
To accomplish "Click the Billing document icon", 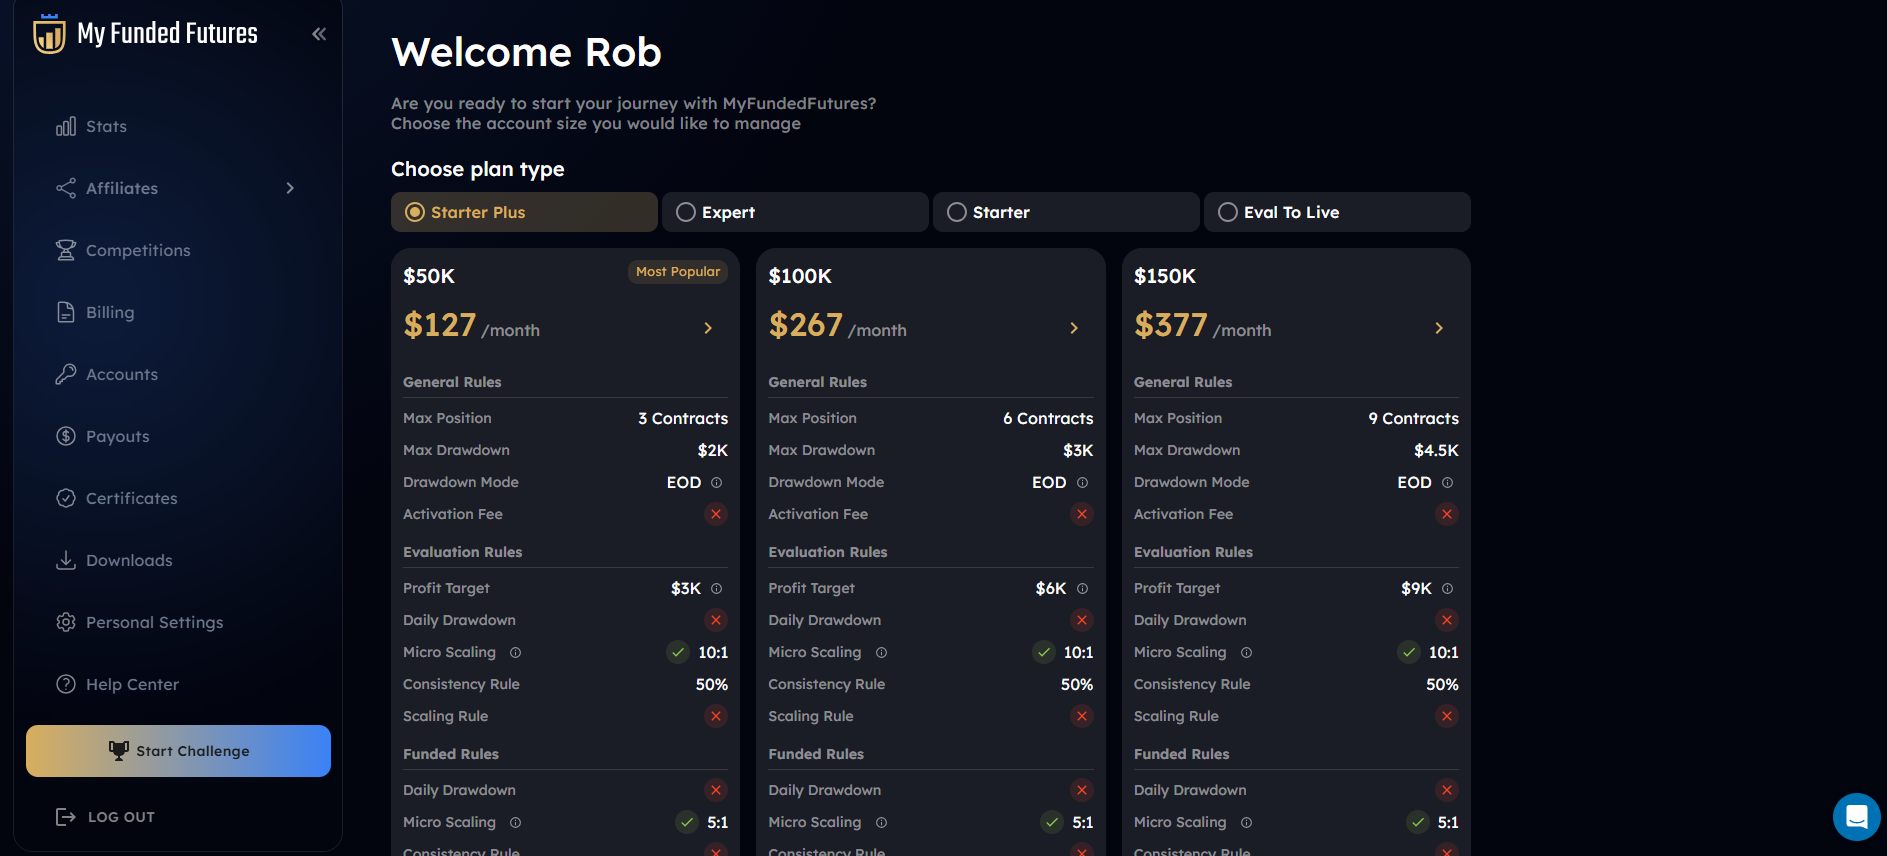I will pyautogui.click(x=66, y=312).
